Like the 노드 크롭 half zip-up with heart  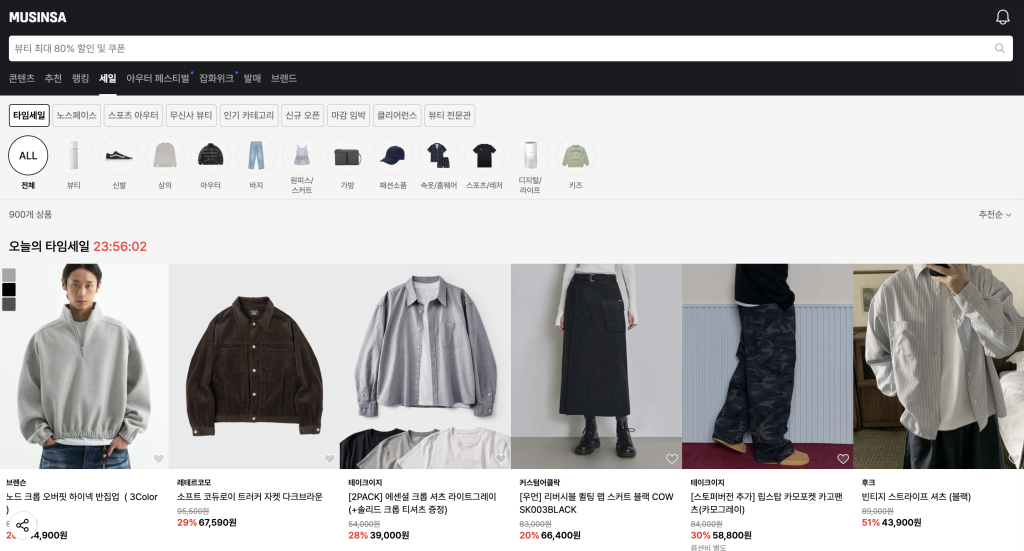click(158, 459)
